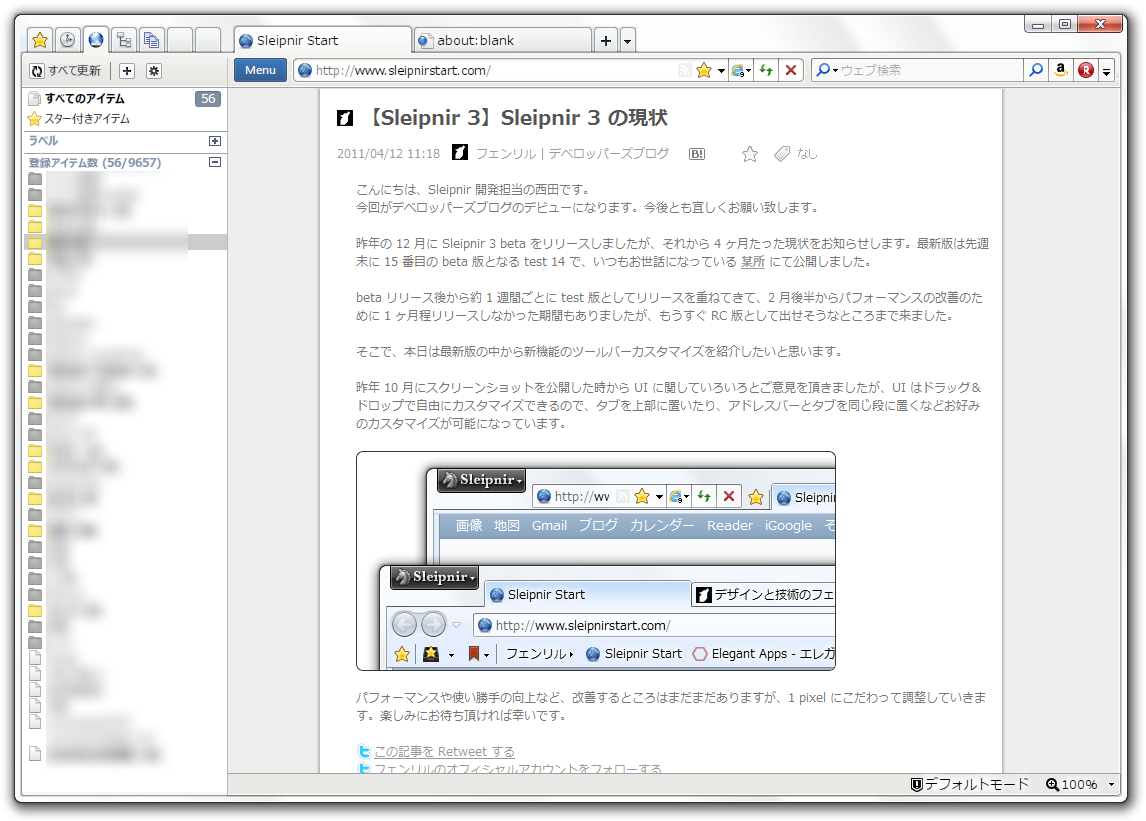
Task: Follow the 某所 link in the article
Action: tap(753, 262)
